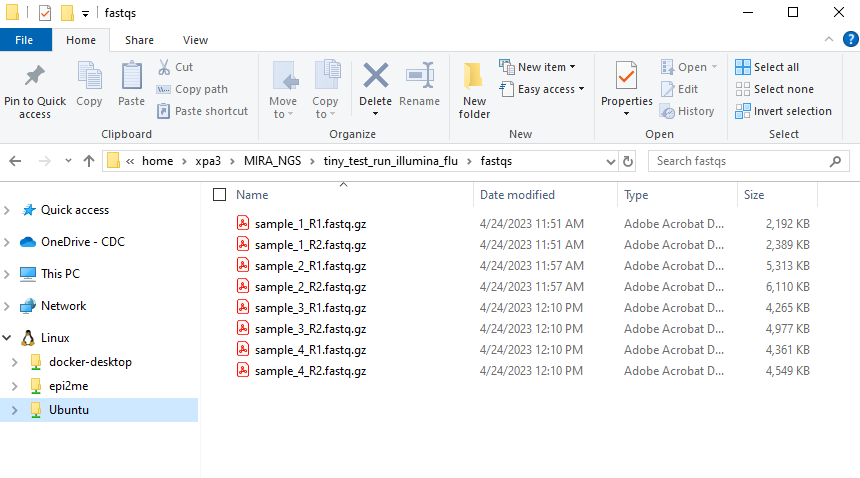Click the Cut scissors icon
Screen dimensions: 860x478
pos(164,67)
